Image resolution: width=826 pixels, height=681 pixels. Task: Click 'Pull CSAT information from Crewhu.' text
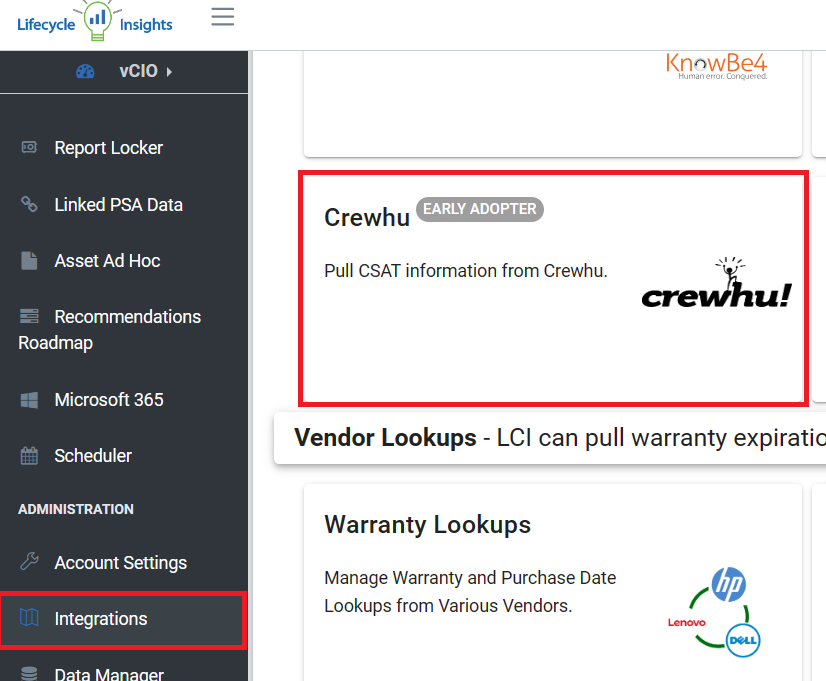pos(466,271)
